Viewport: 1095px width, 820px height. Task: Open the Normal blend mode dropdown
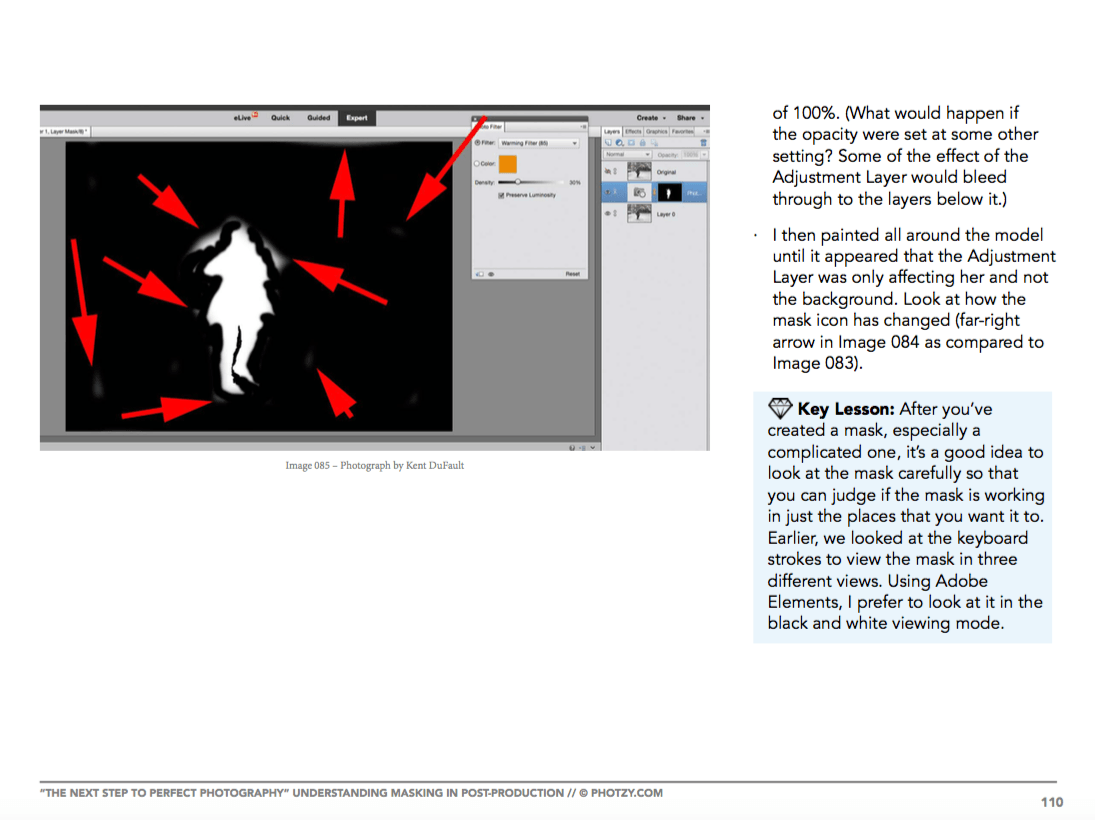(627, 155)
